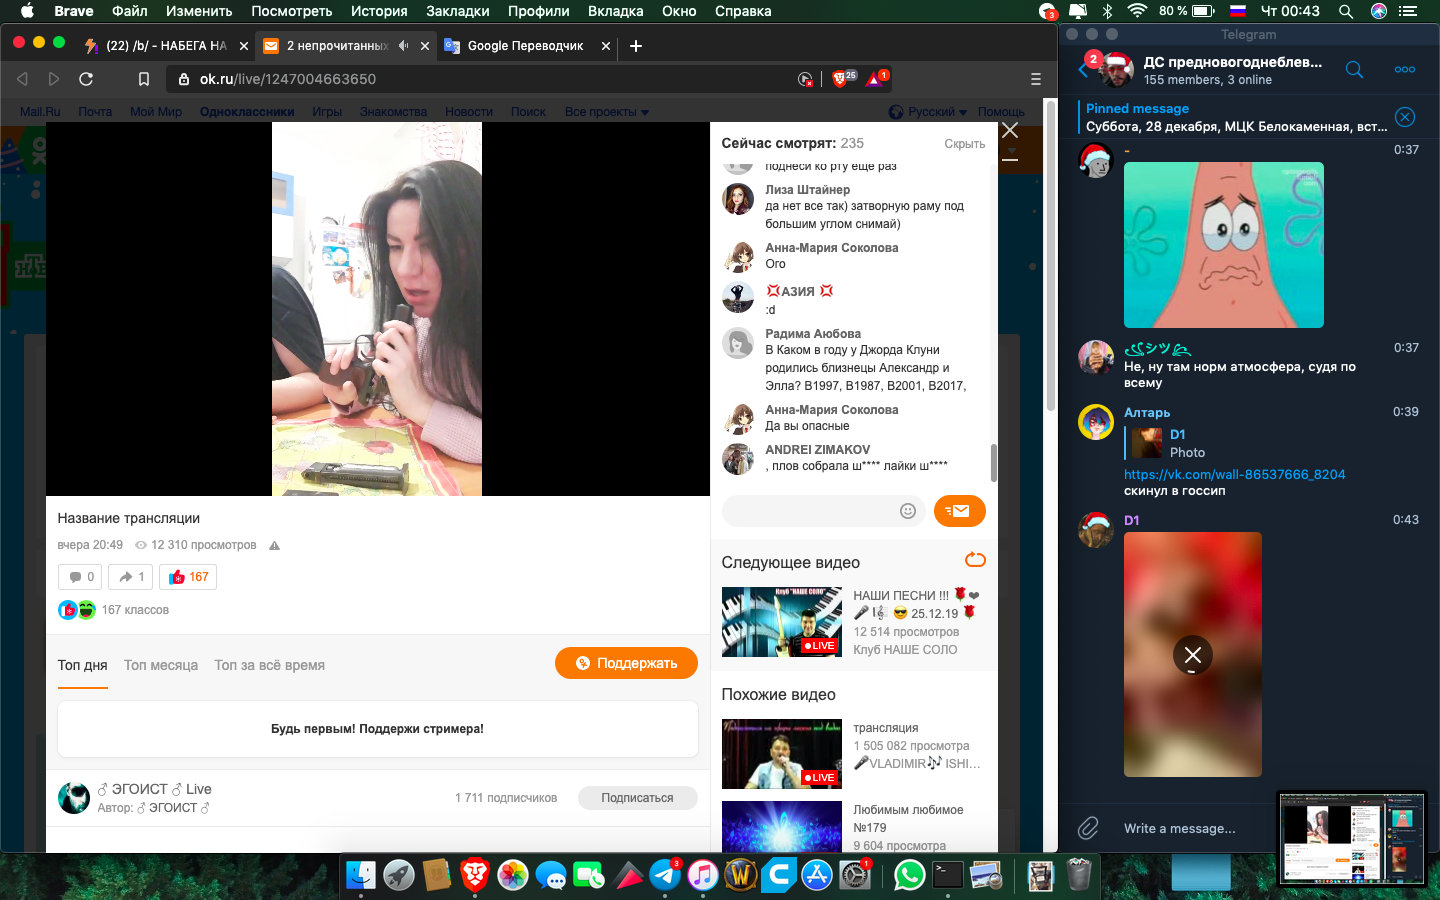The height and width of the screenshot is (900, 1440).
Task: Open emoji picker in chat input
Action: 908,511
